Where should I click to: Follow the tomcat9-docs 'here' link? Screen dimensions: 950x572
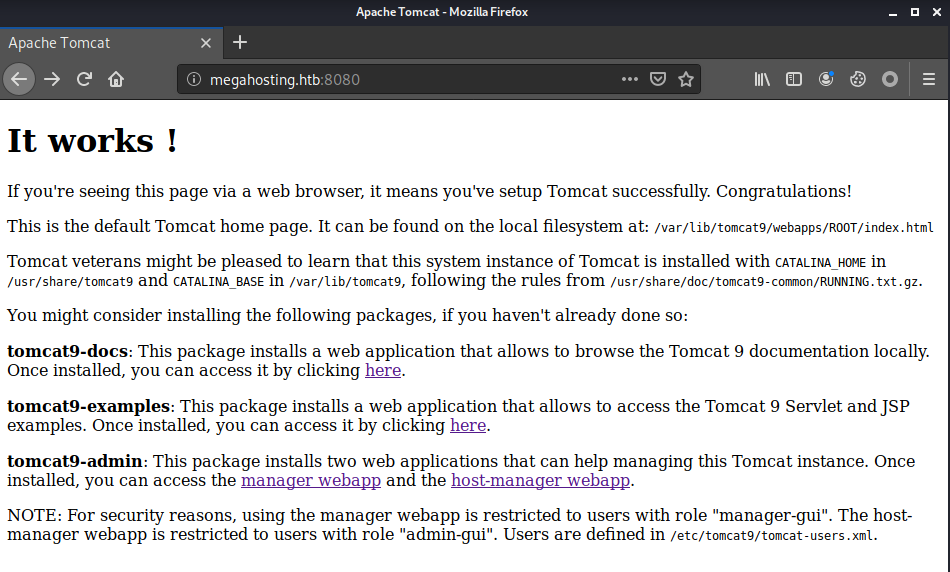point(383,370)
